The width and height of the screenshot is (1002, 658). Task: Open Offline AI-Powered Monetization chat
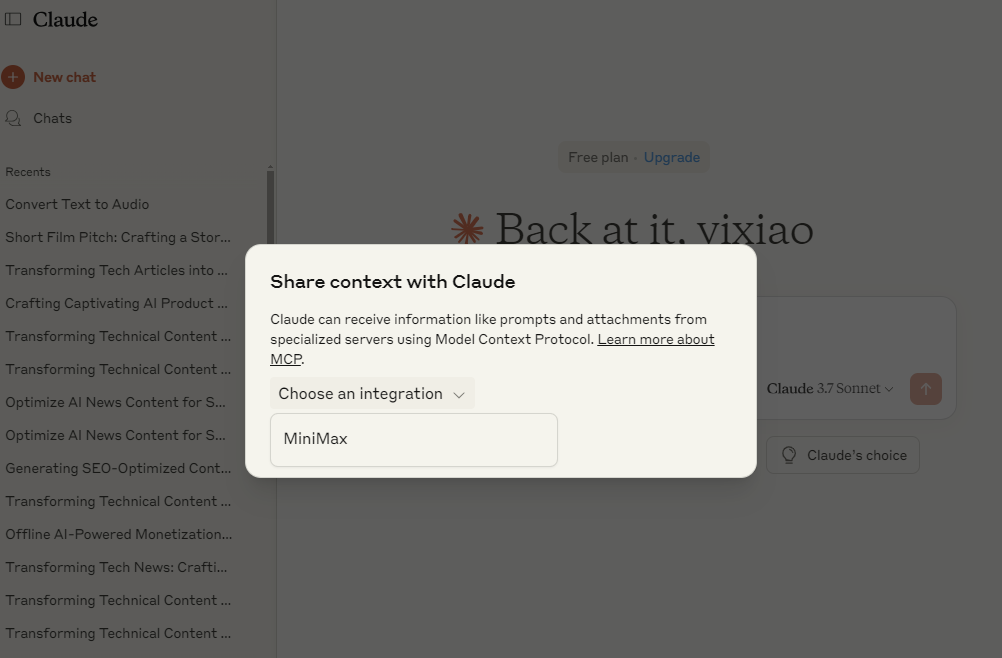(118, 534)
